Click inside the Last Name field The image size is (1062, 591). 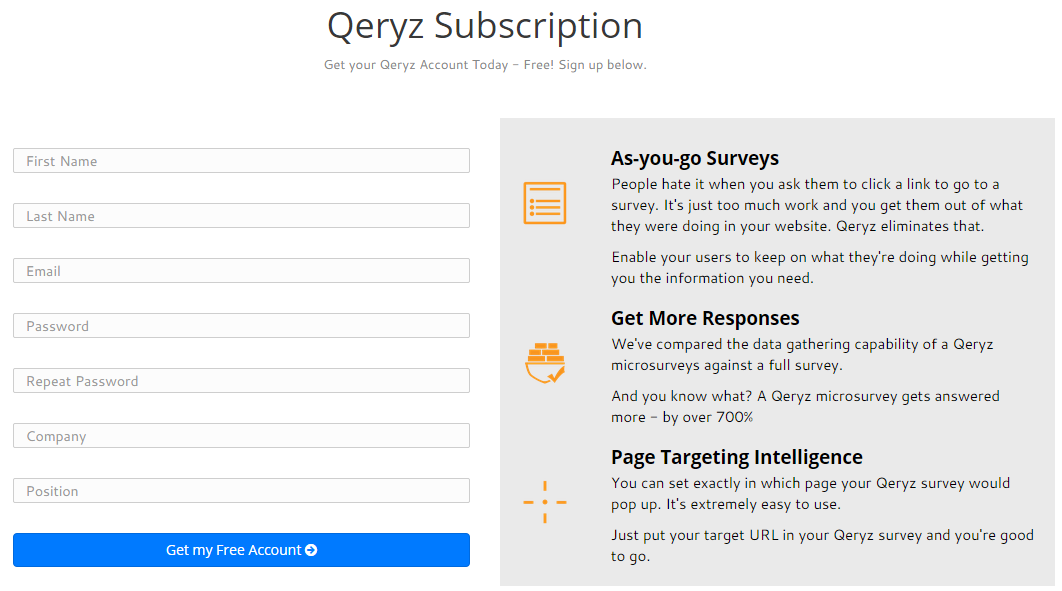tap(240, 215)
